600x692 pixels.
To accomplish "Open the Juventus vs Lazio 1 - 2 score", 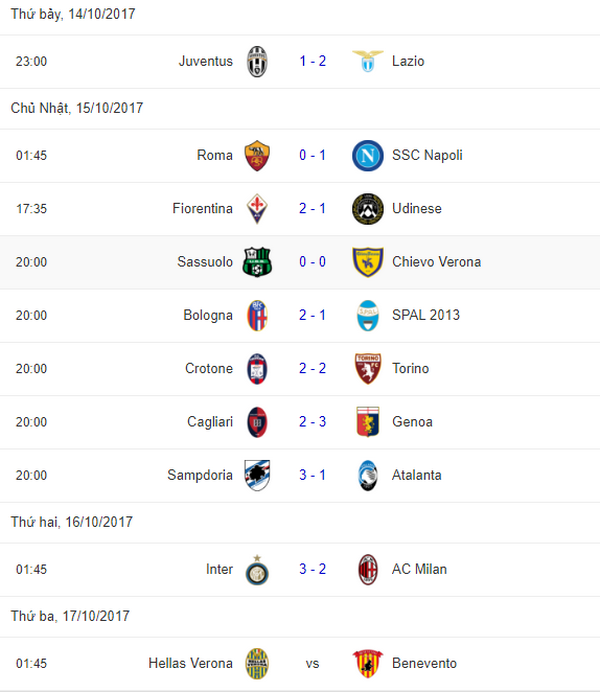I will pyautogui.click(x=312, y=61).
